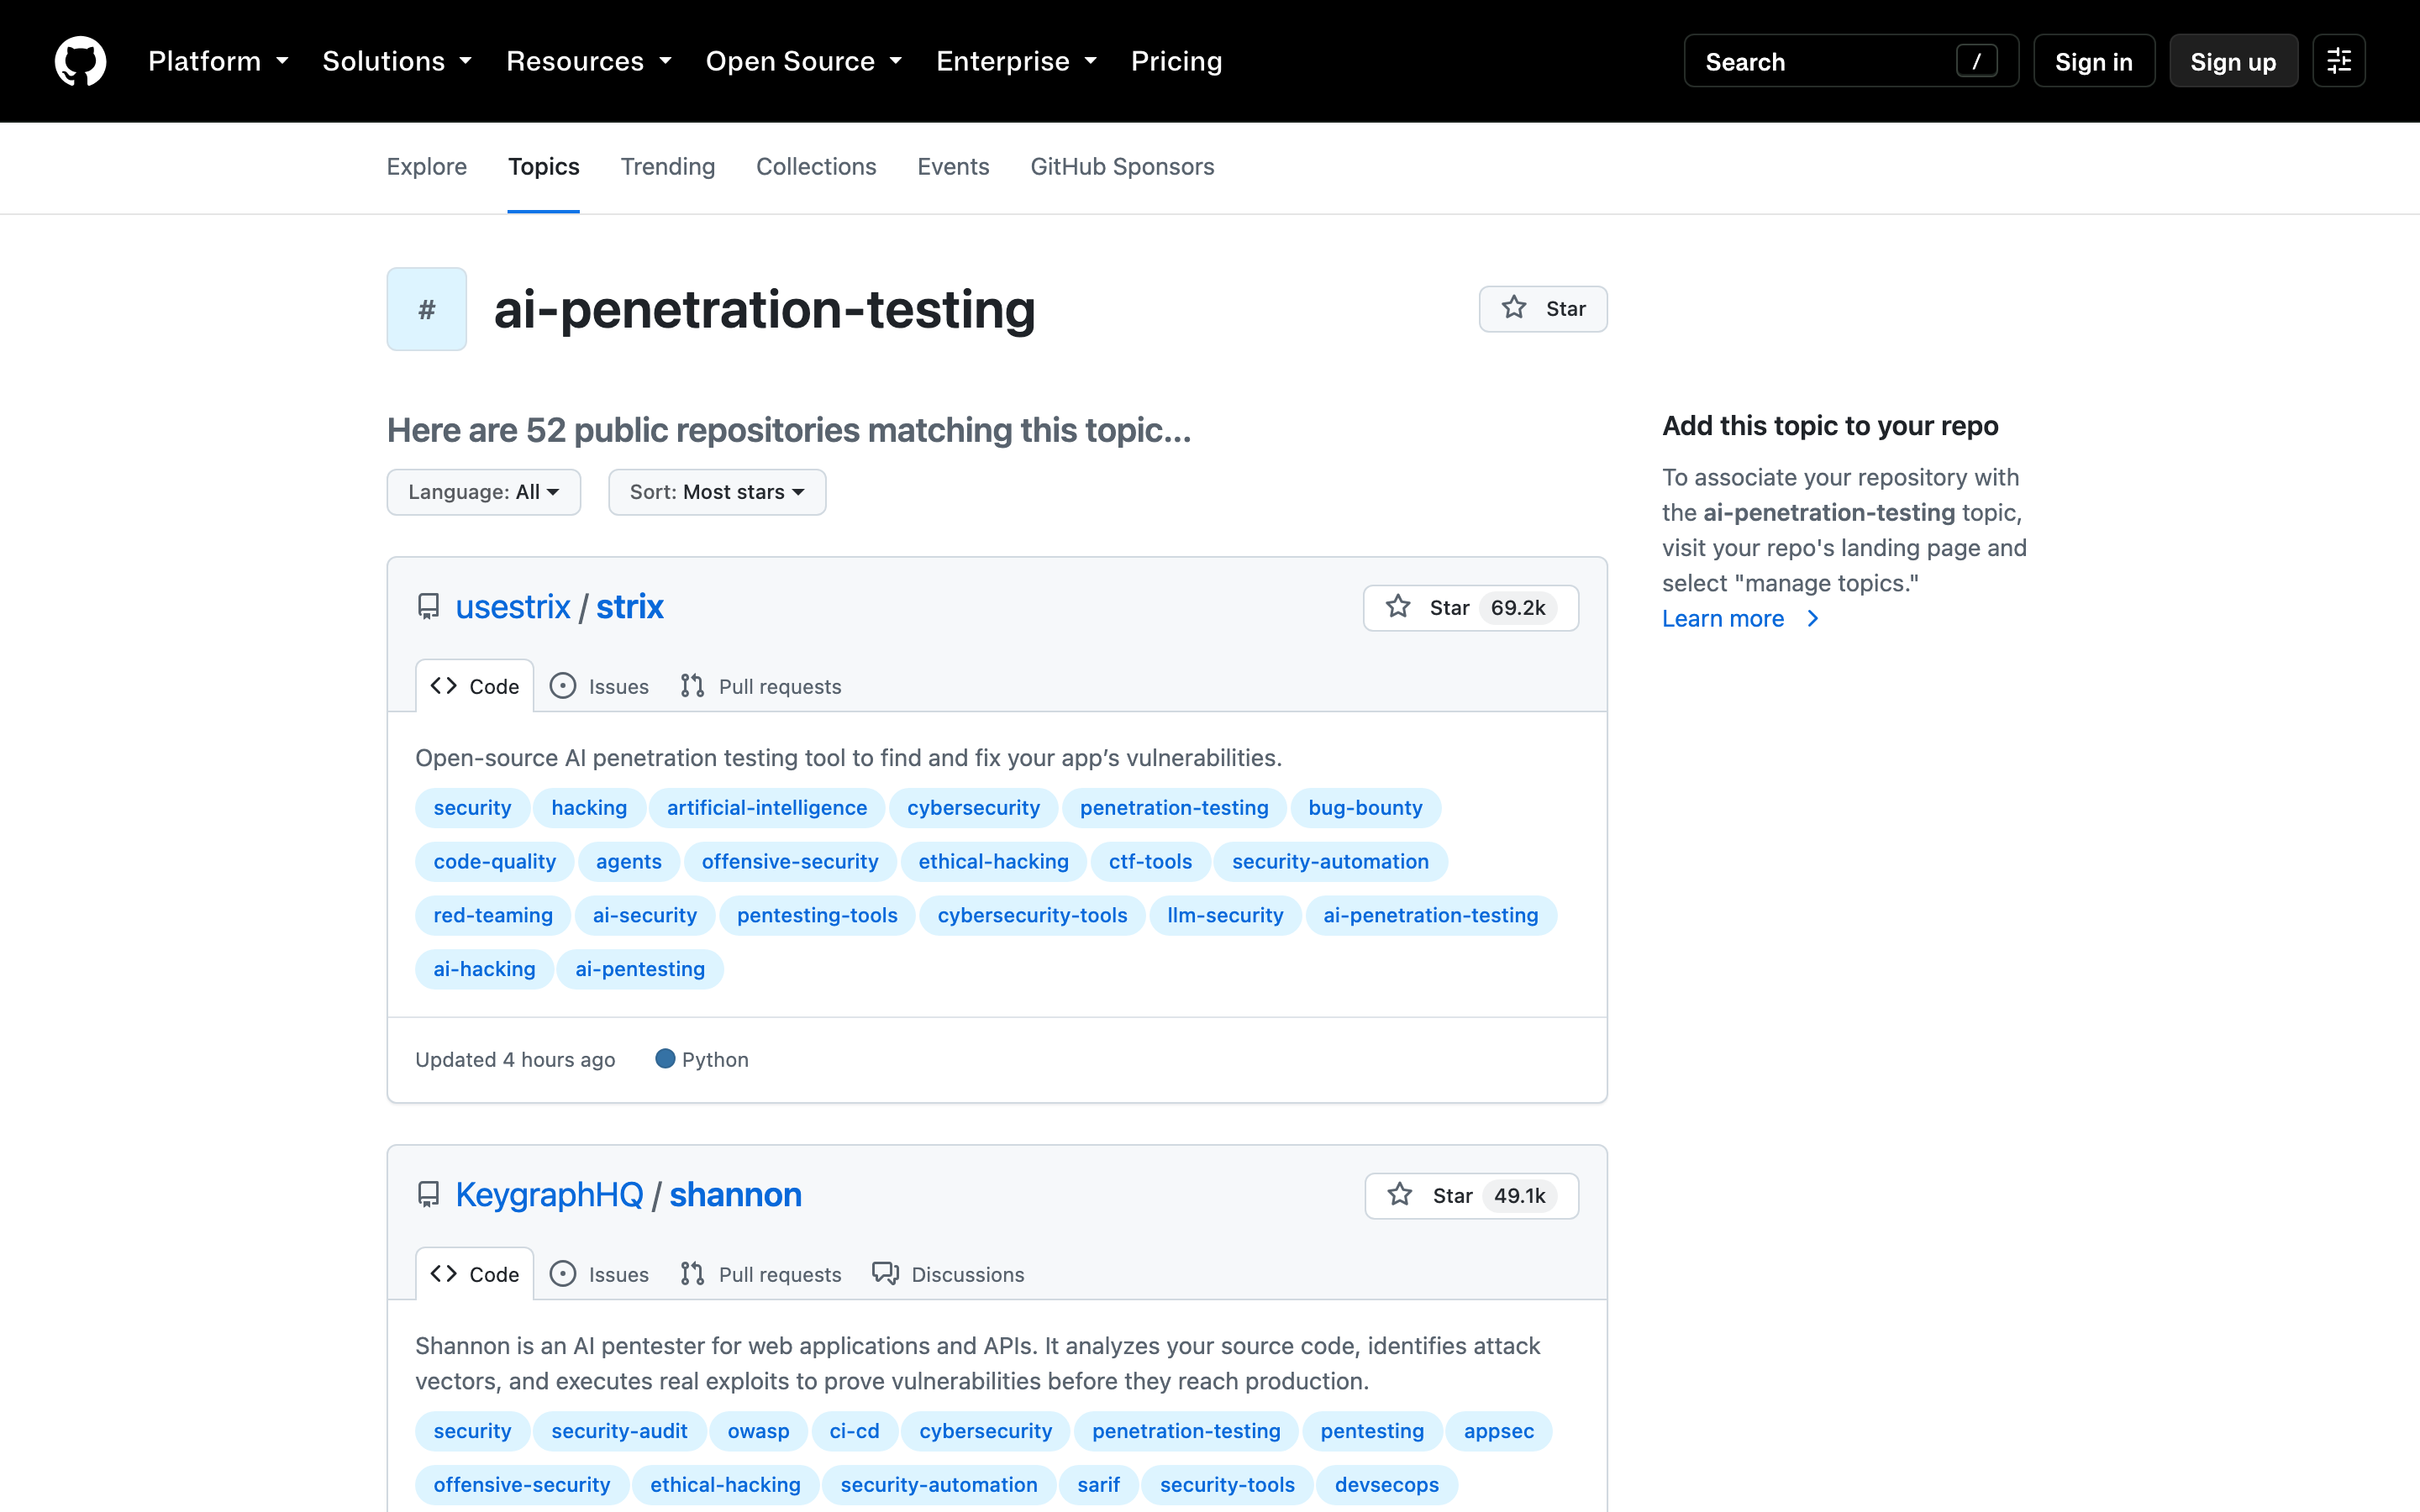This screenshot has height=1512, width=2420.
Task: Select the Topics tab
Action: (x=543, y=167)
